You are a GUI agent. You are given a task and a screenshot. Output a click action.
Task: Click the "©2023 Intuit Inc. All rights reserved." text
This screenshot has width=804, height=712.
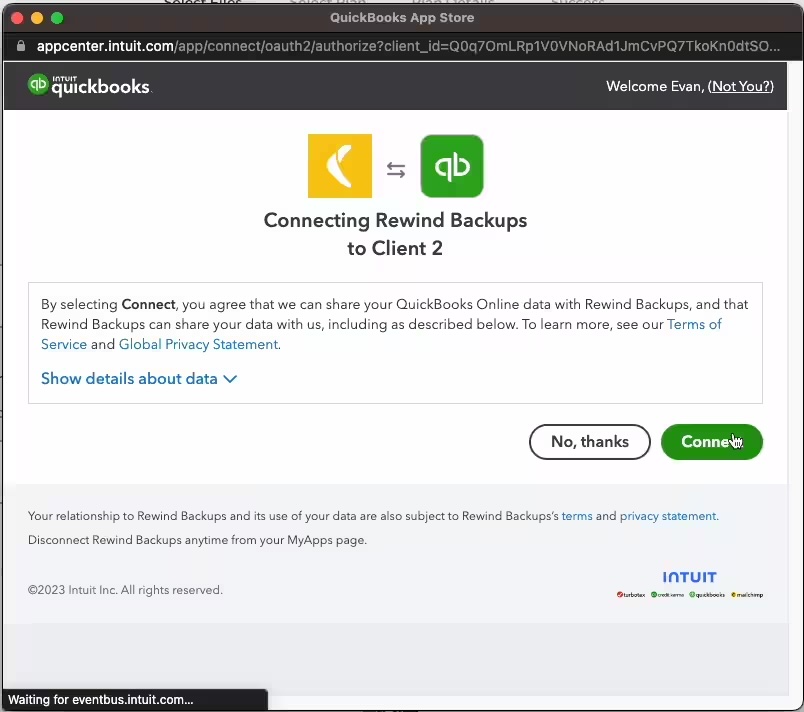(125, 590)
